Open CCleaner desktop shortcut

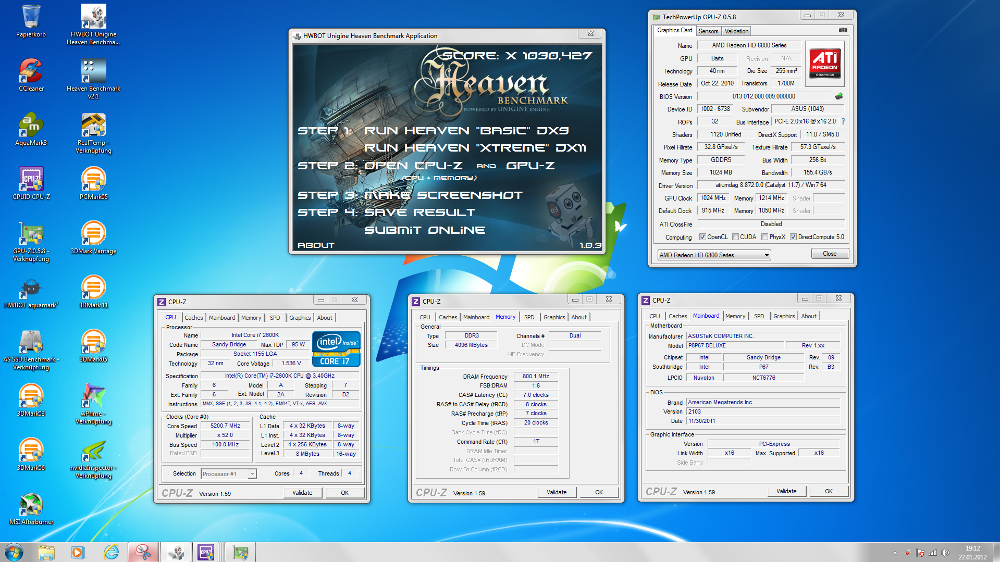[x=31, y=75]
